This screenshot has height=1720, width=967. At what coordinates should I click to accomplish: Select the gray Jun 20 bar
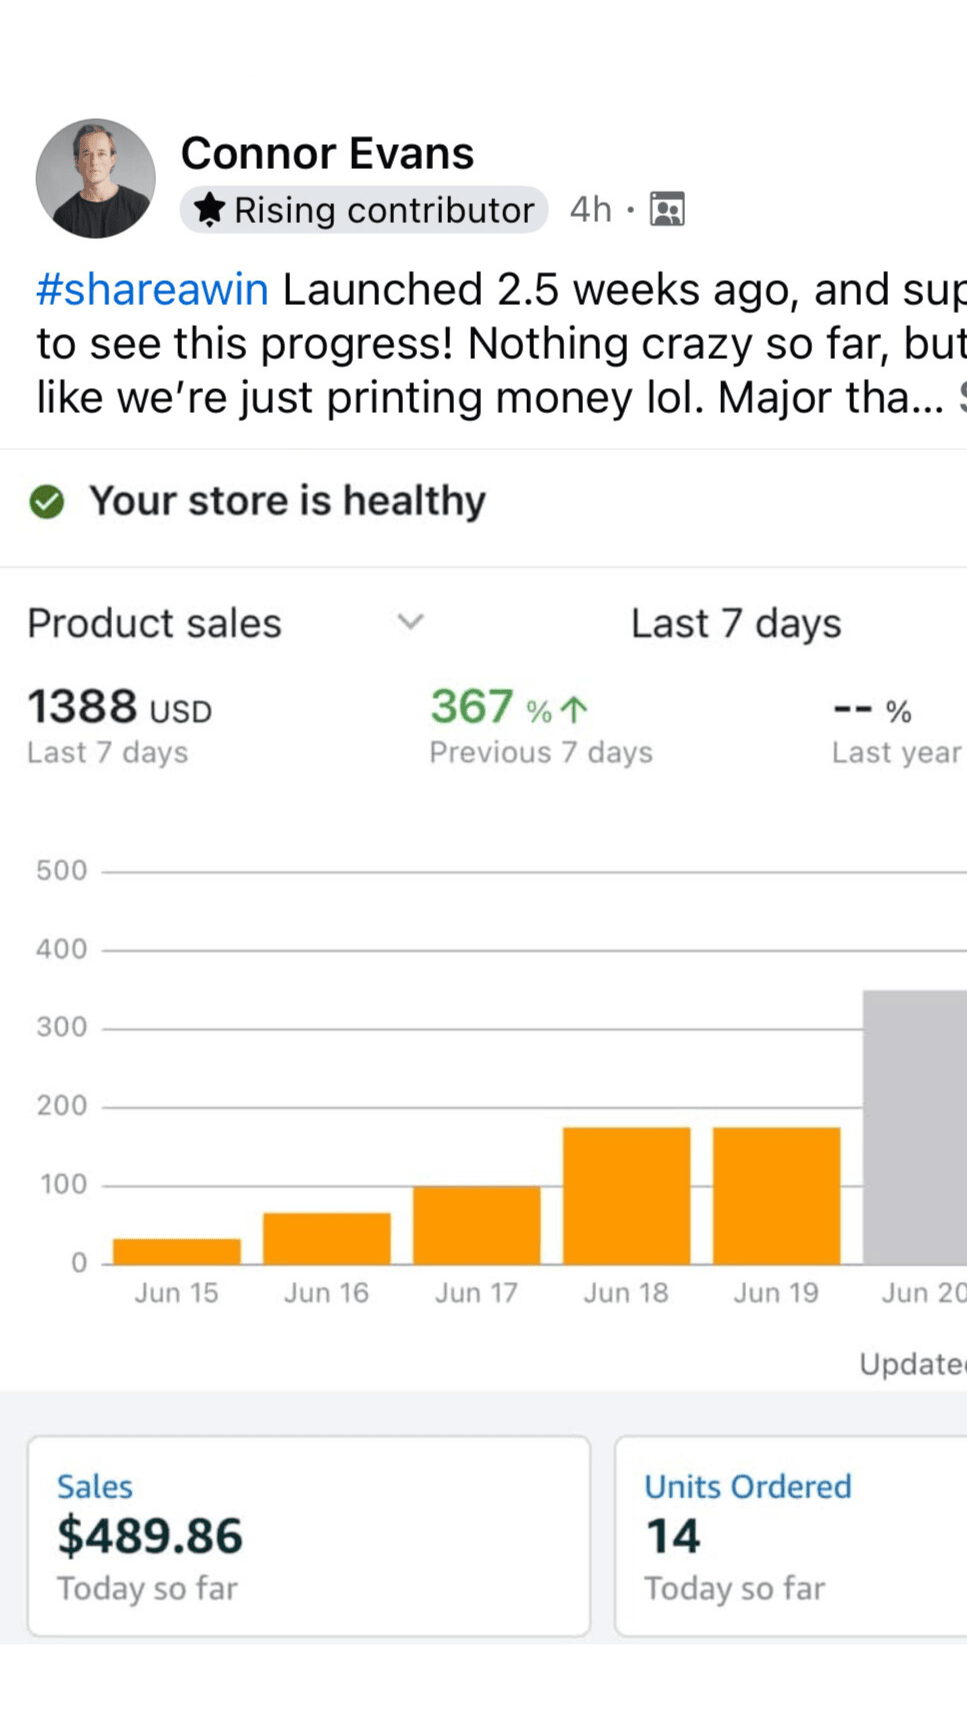915,1127
